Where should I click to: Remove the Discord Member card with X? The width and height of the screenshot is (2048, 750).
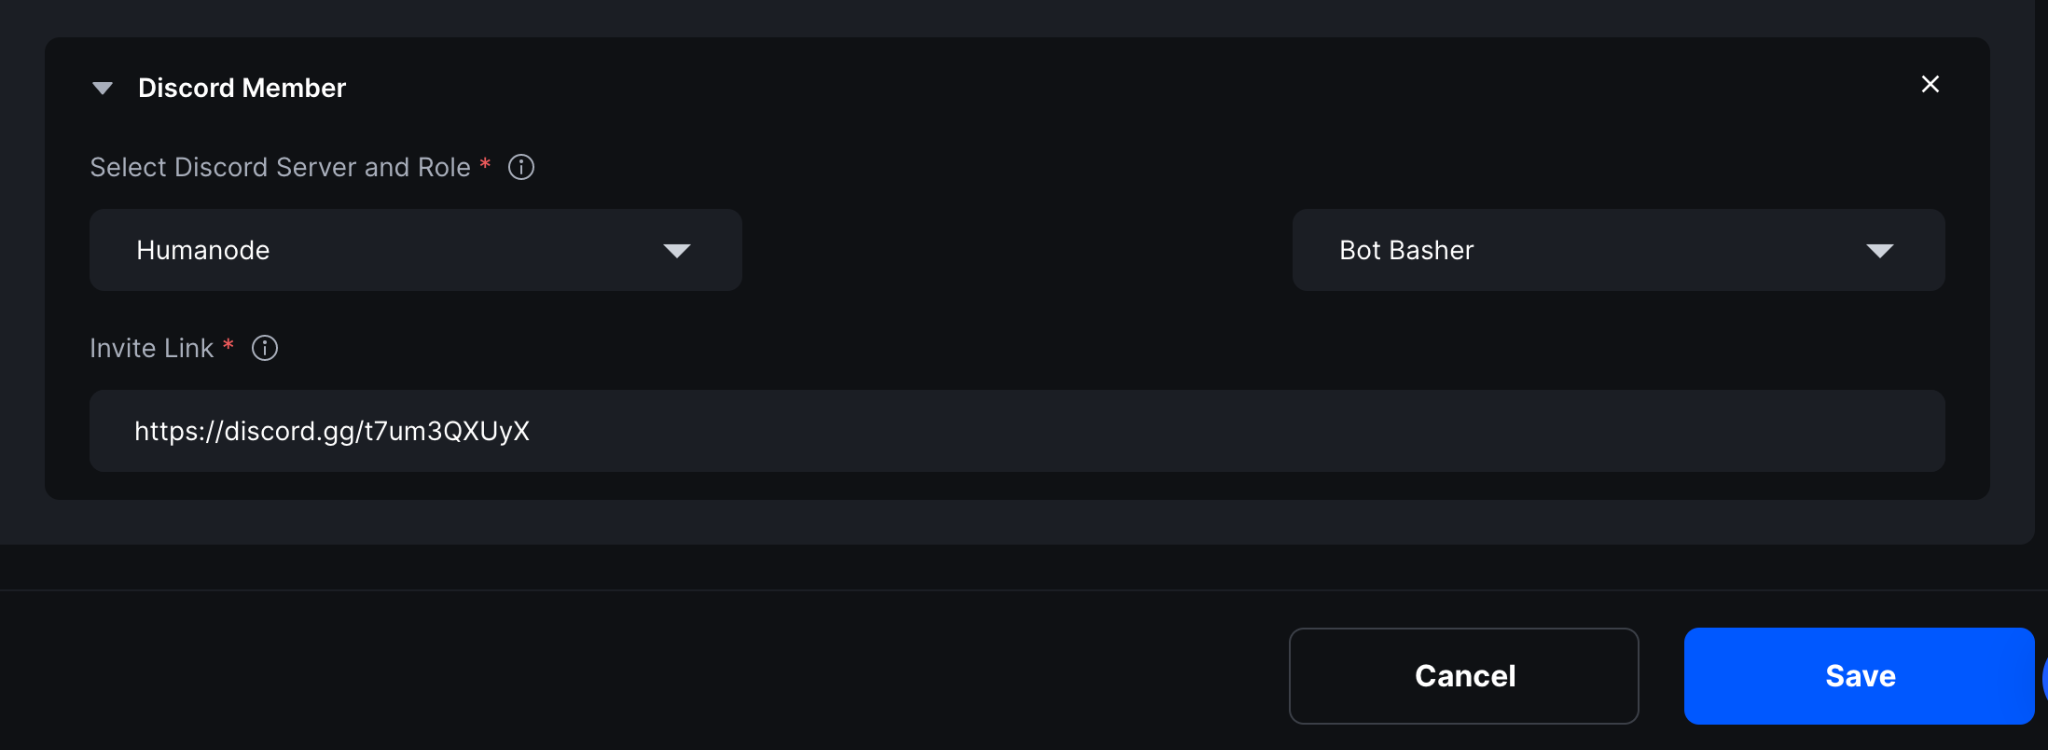pyautogui.click(x=1930, y=85)
